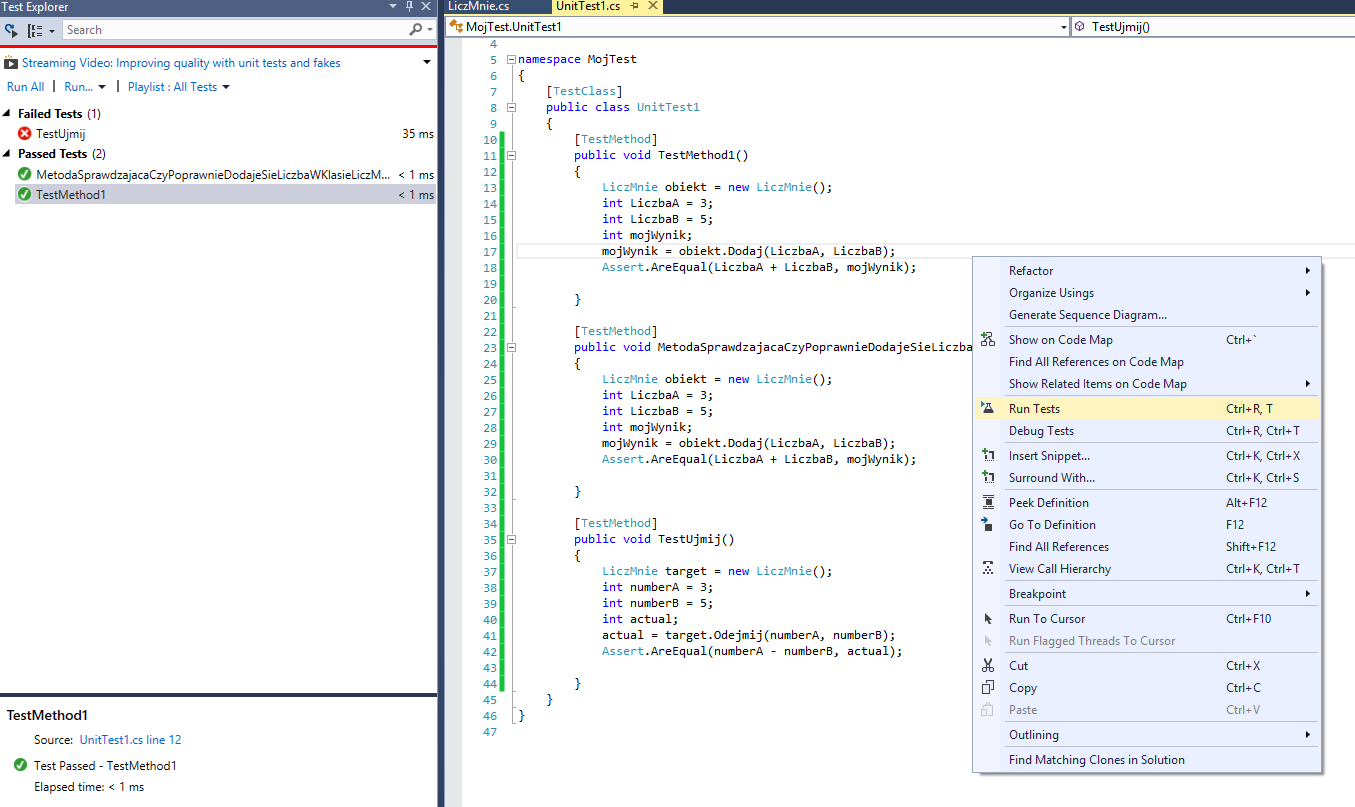Click the Copy icon in context menu

(x=988, y=688)
